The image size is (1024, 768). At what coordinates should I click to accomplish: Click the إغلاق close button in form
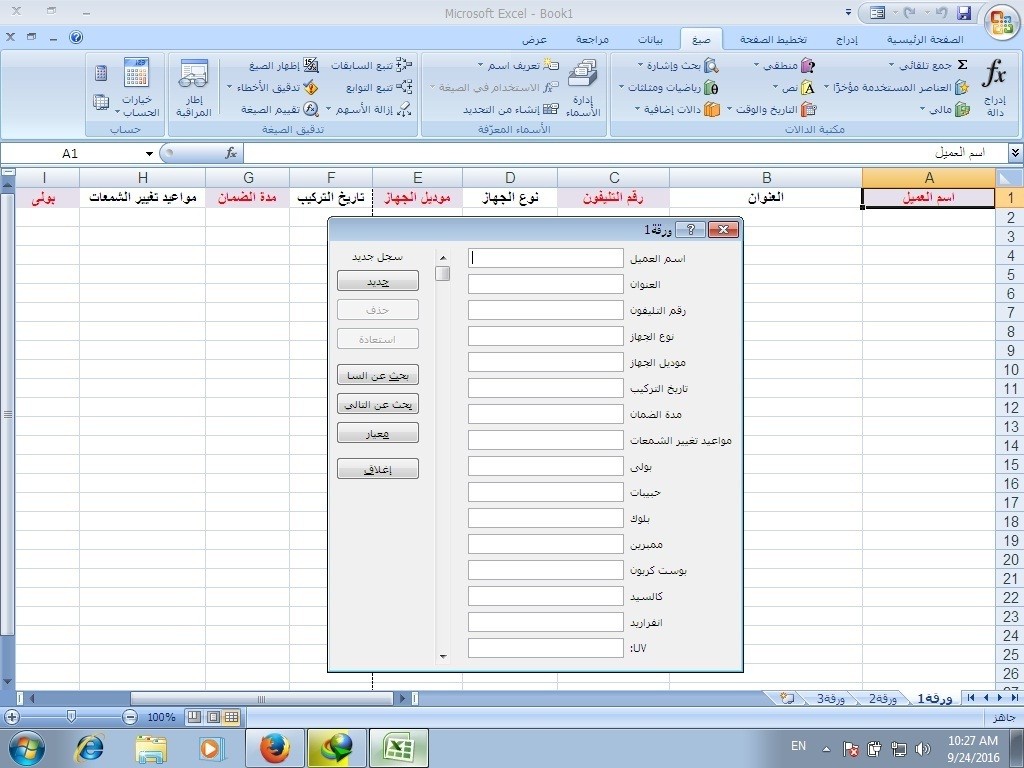(377, 469)
